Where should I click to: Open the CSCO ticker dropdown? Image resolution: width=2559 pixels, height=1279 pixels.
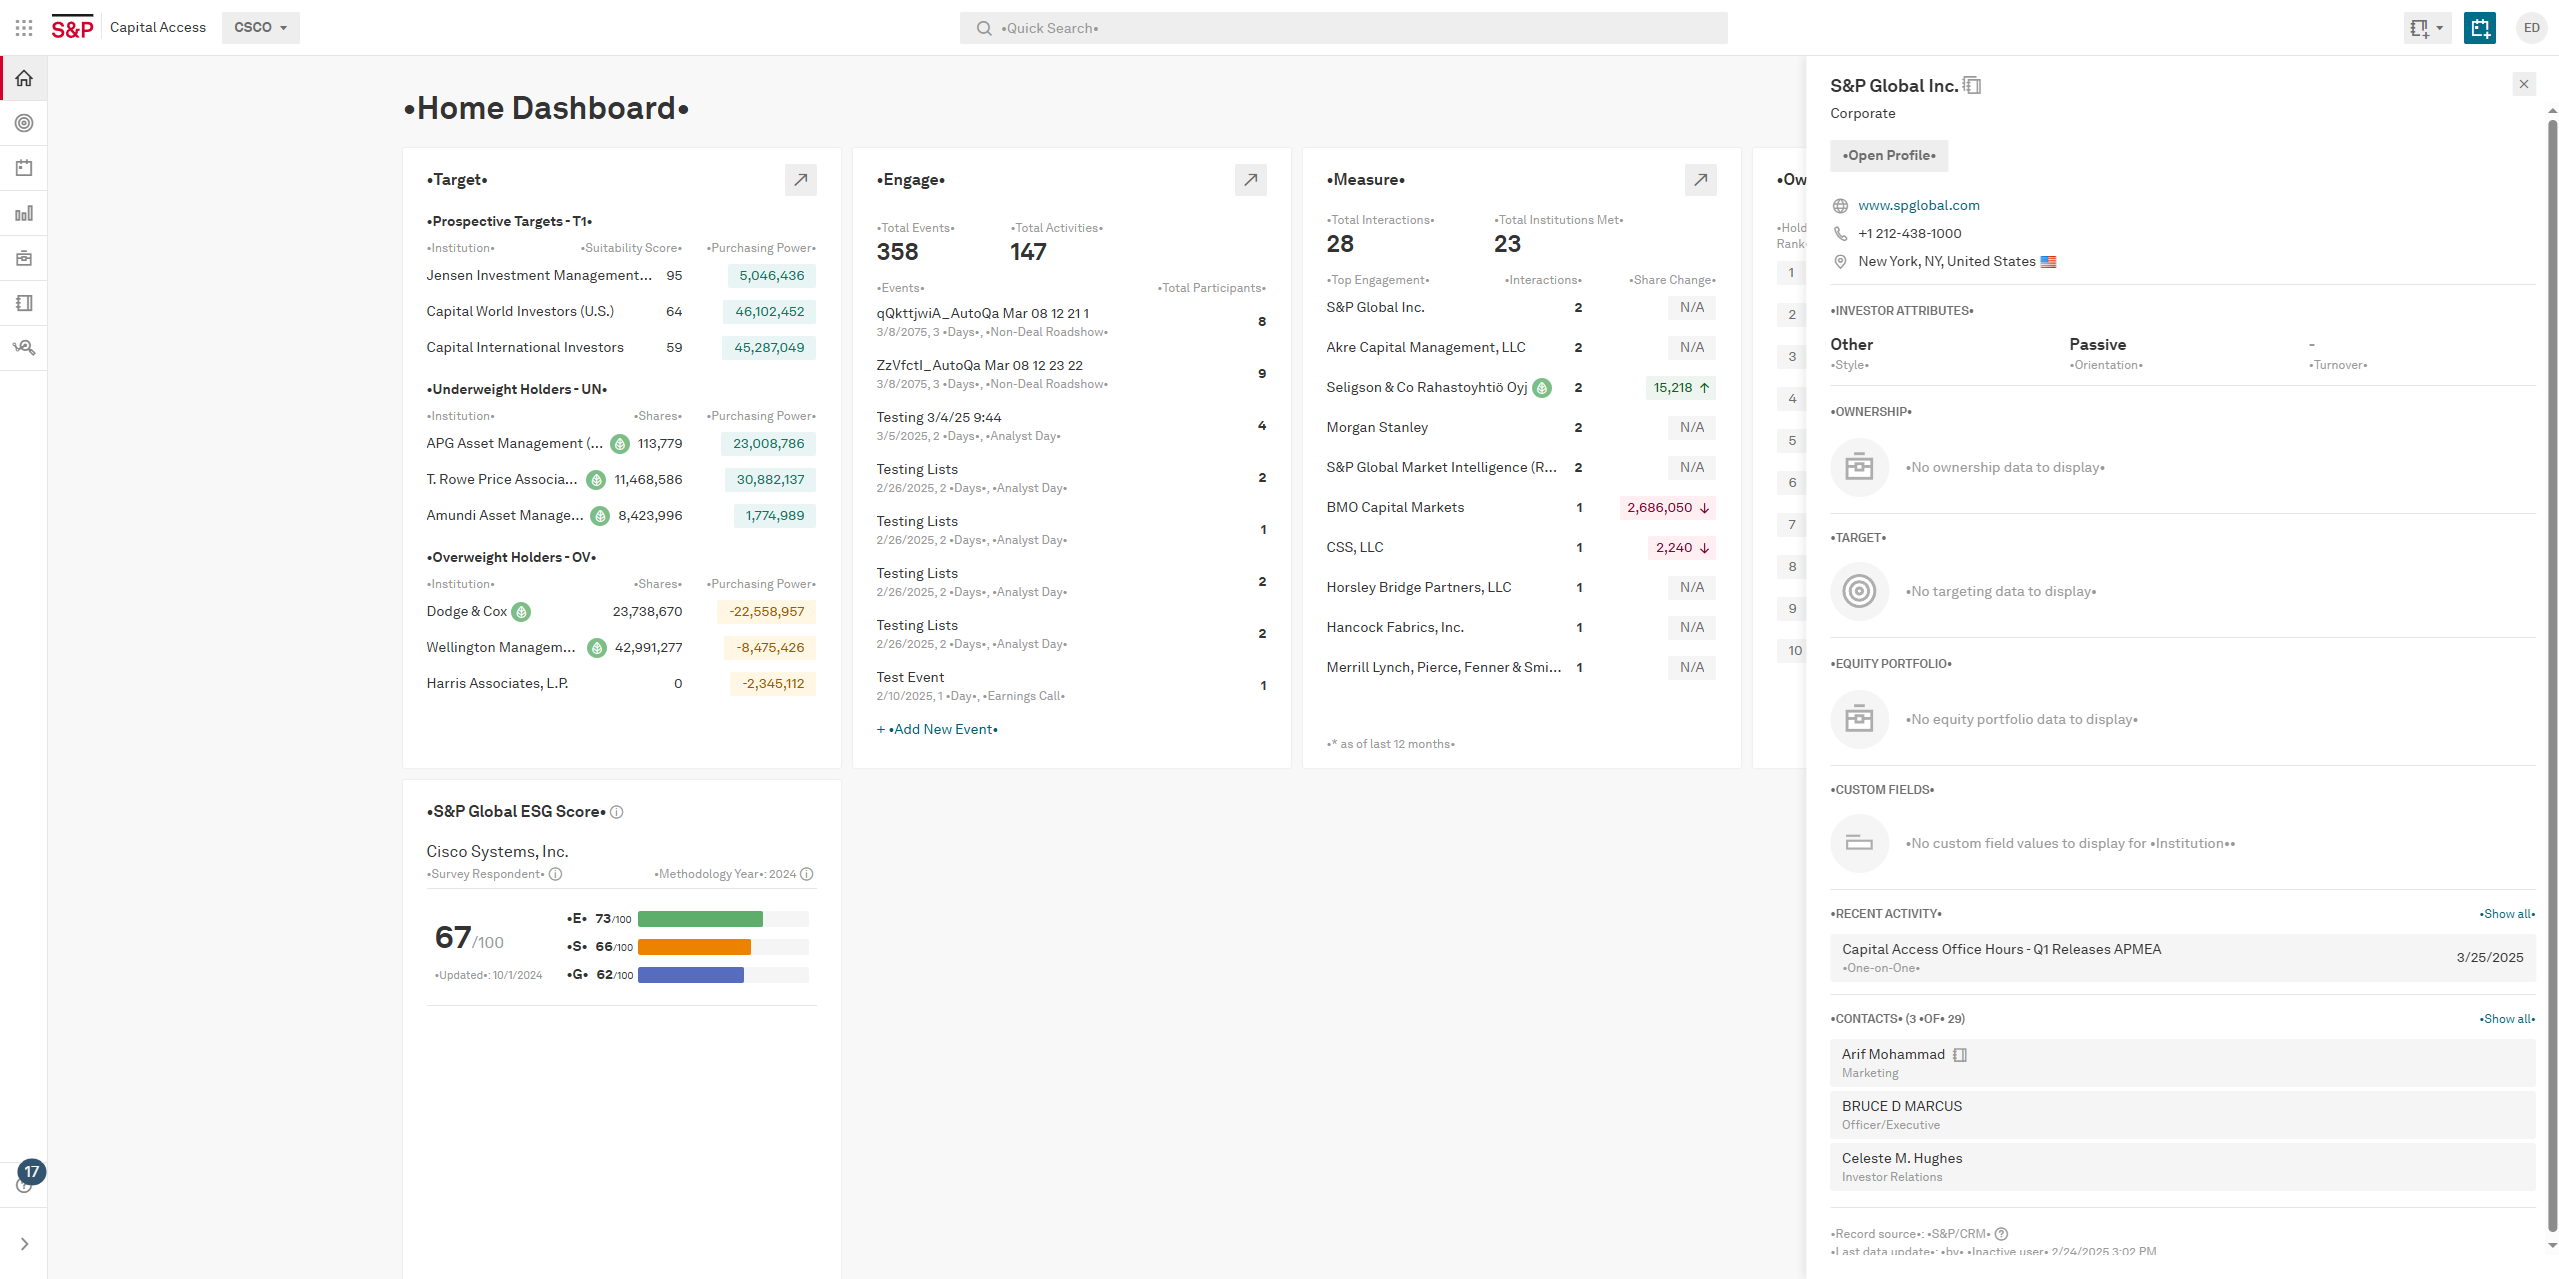pos(260,28)
